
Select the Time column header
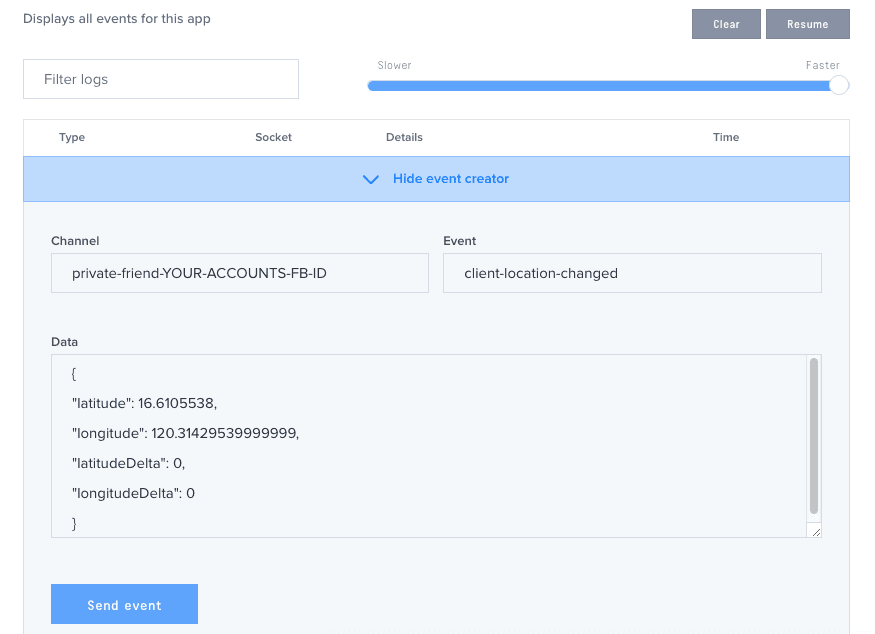[x=725, y=137]
